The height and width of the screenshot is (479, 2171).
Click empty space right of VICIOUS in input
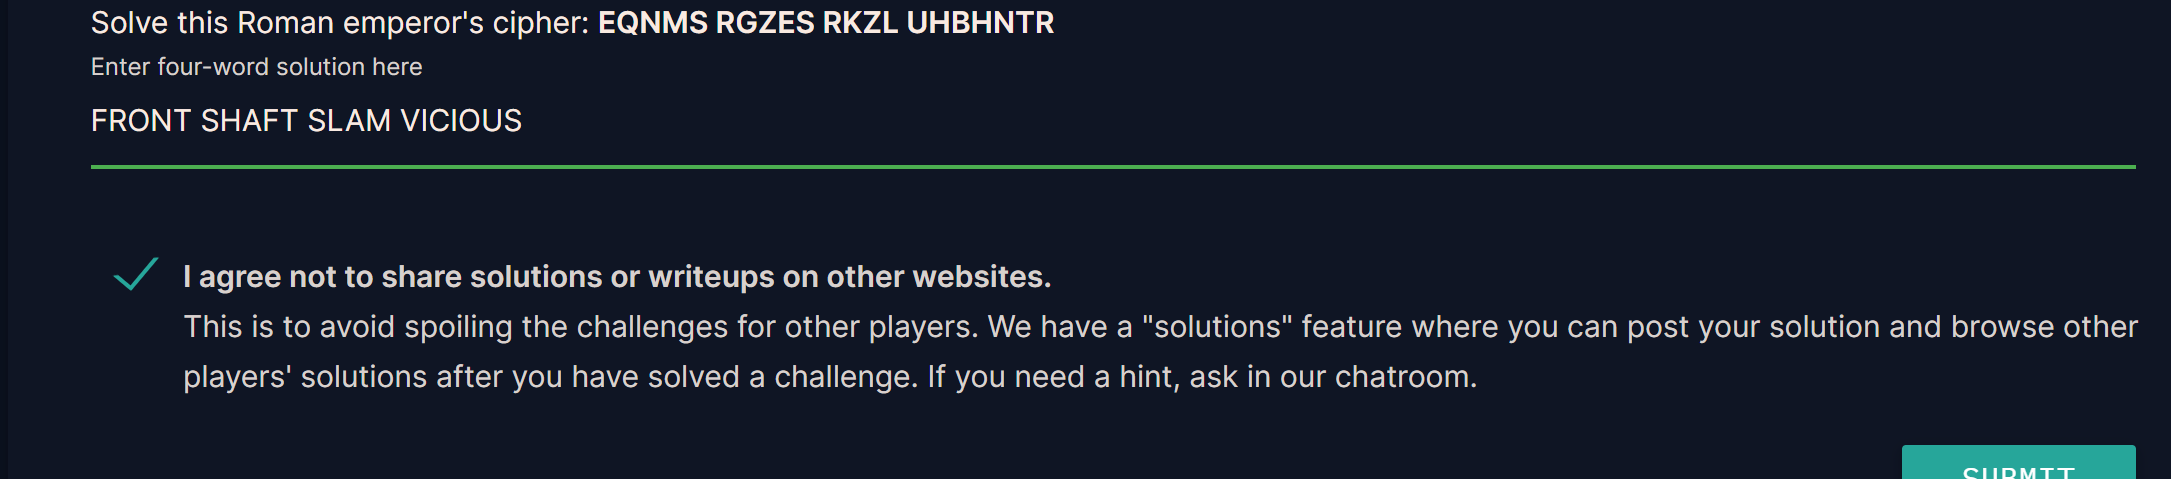(x=1300, y=121)
